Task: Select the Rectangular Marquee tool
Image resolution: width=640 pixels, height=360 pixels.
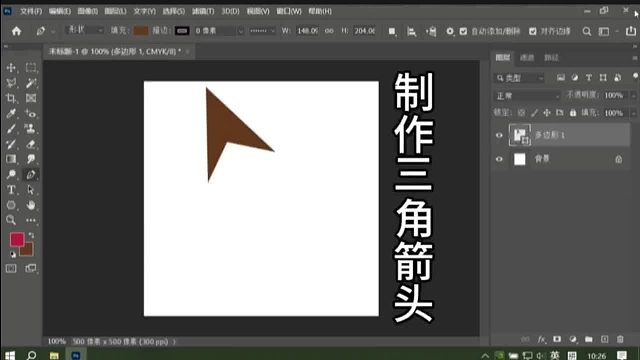Action: [31, 68]
